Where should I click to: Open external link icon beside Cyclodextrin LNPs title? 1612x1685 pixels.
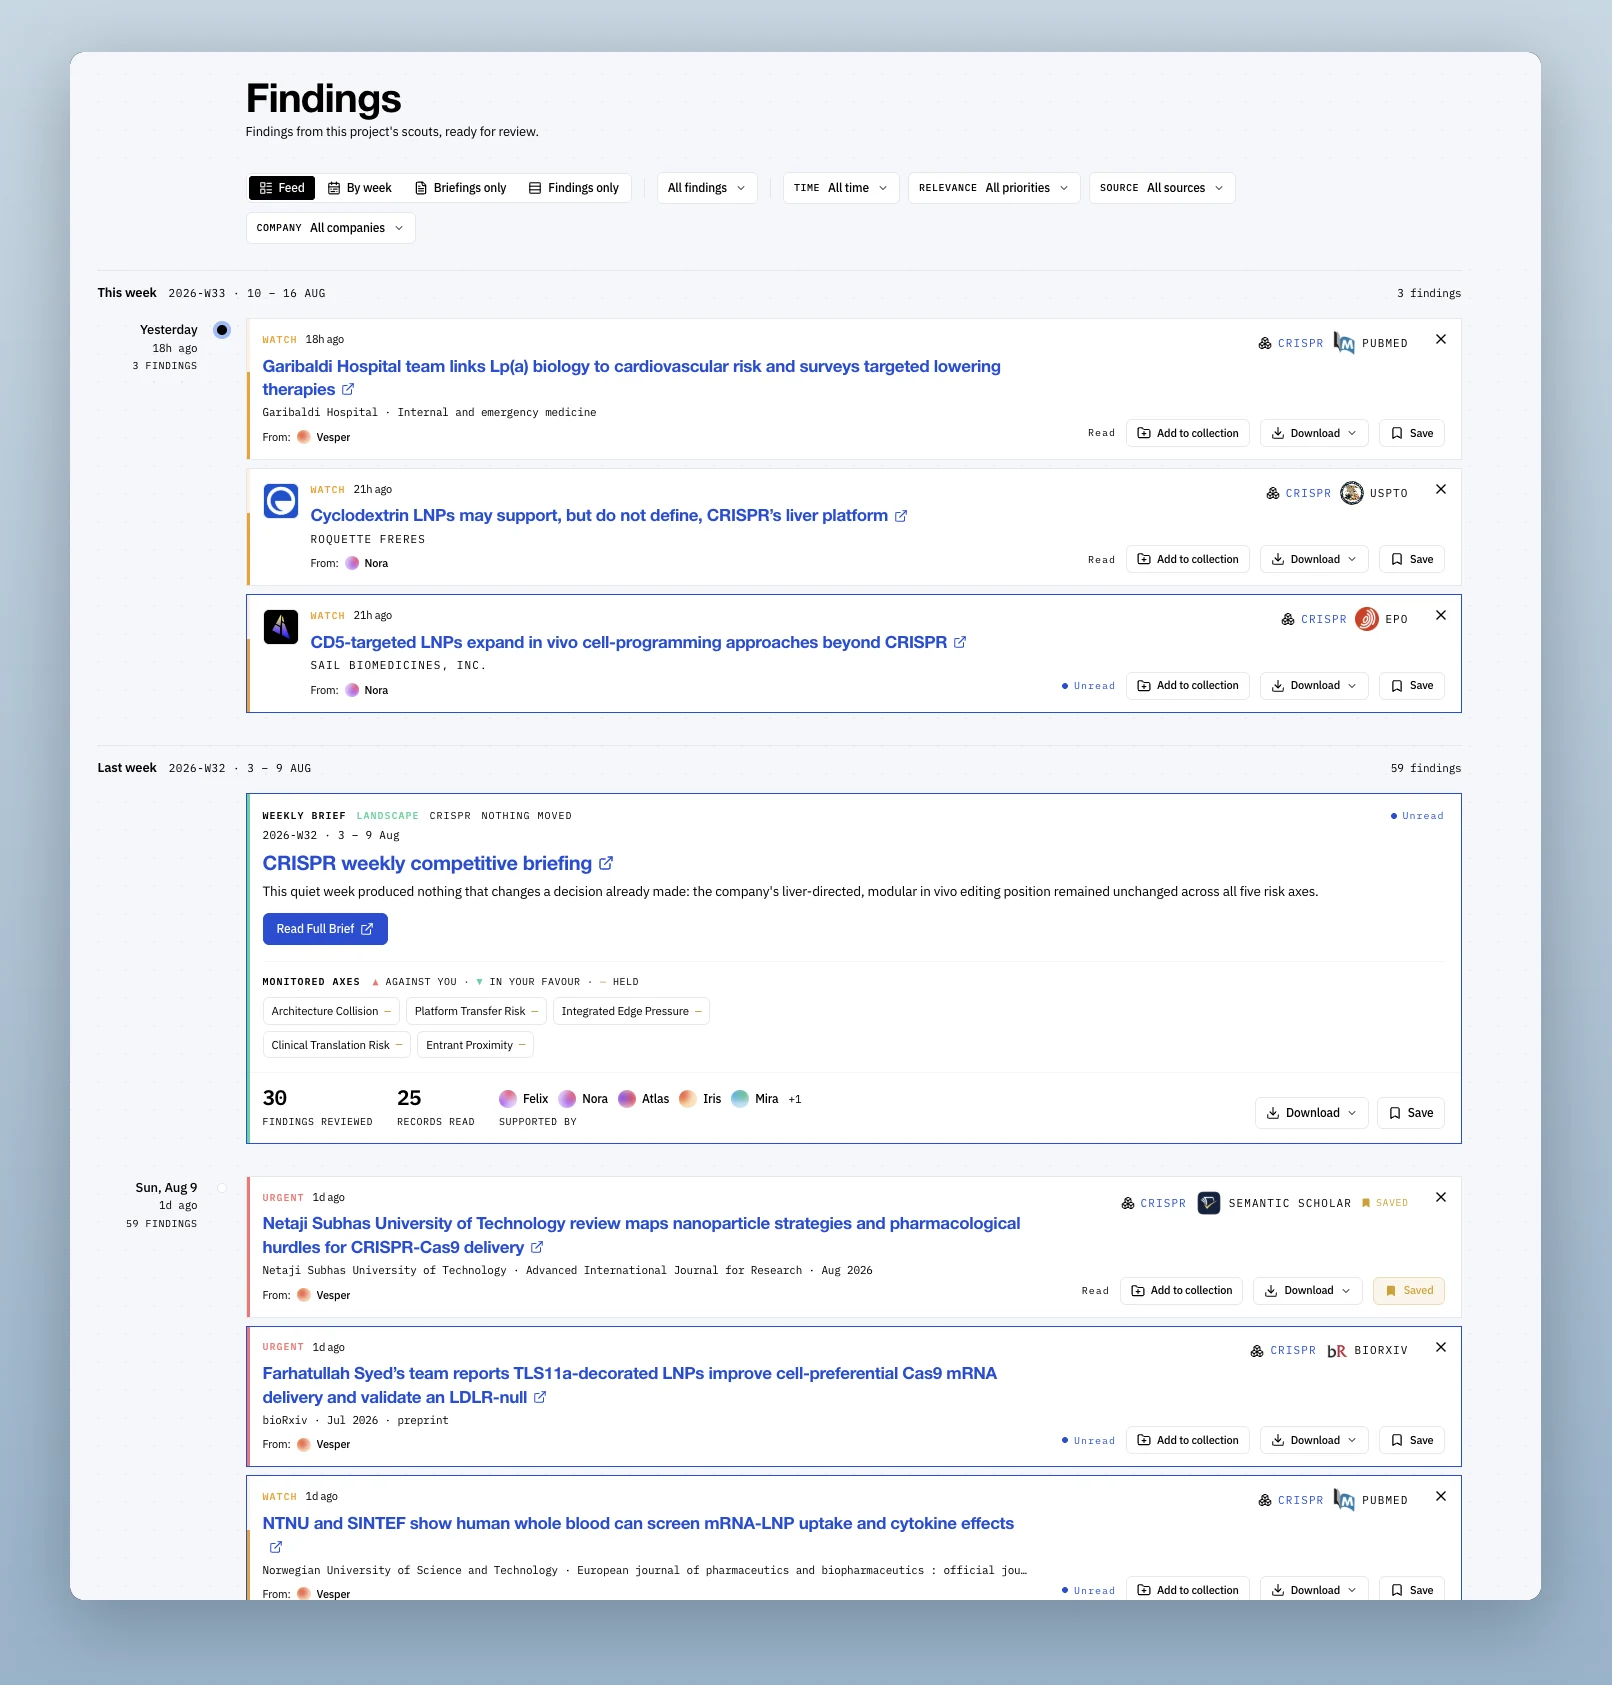click(x=901, y=516)
